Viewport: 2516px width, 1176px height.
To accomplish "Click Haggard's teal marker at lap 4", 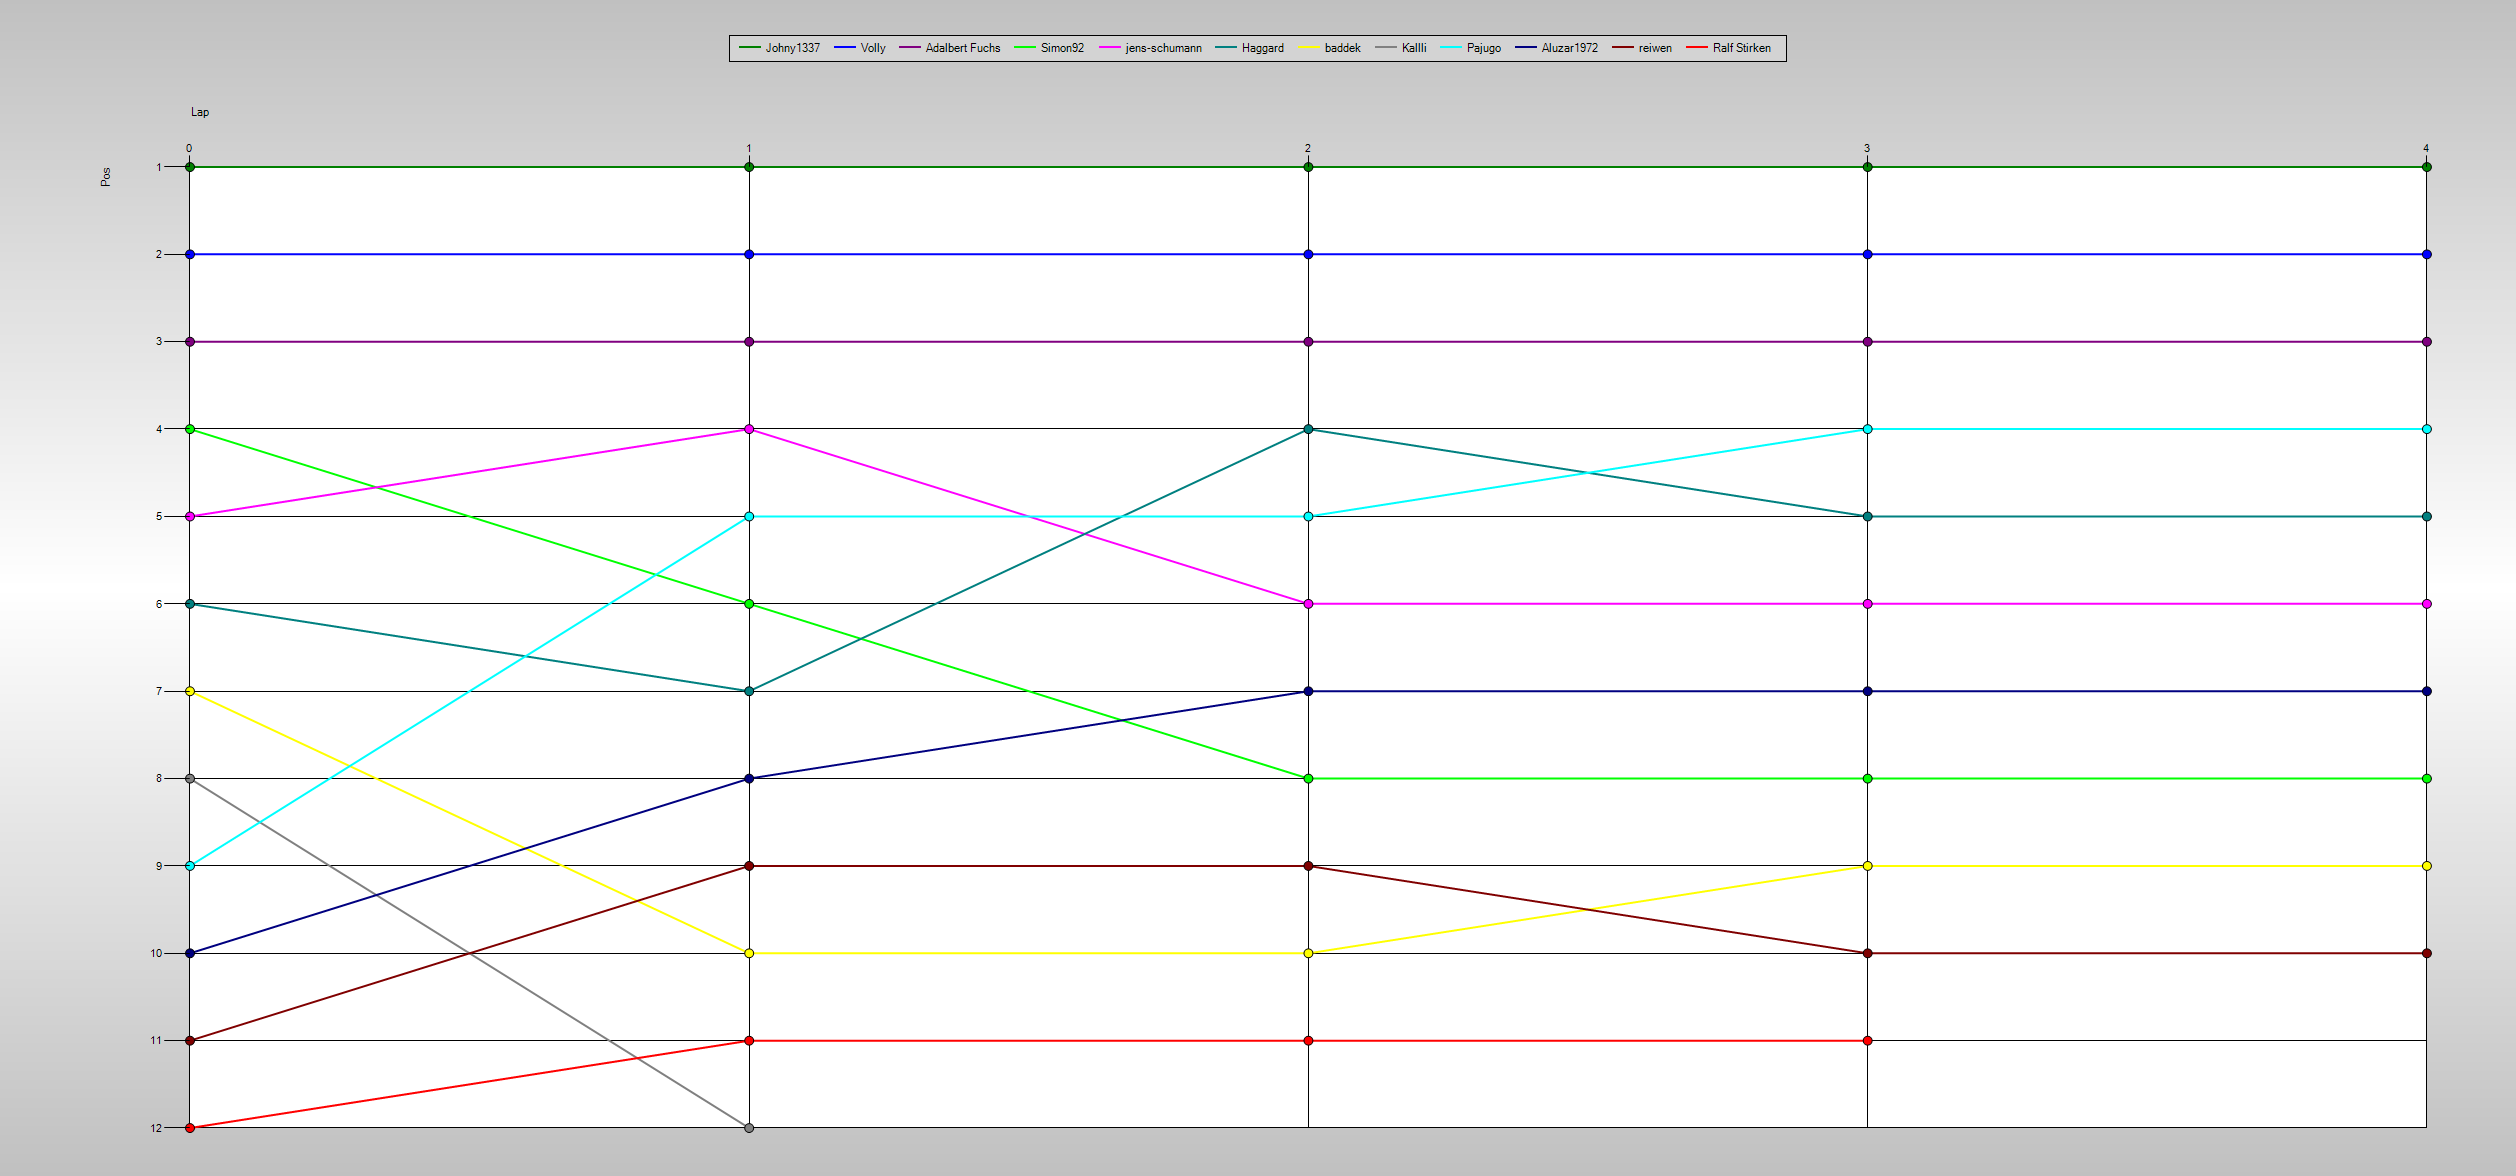I will [2426, 516].
